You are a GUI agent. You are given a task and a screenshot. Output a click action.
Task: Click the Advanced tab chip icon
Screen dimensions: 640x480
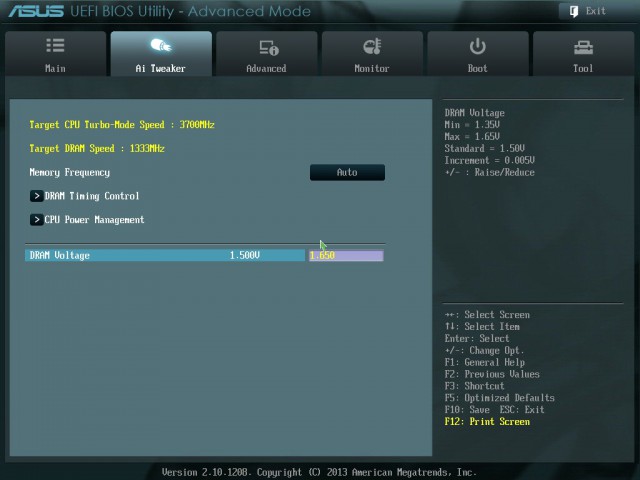[x=267, y=47]
